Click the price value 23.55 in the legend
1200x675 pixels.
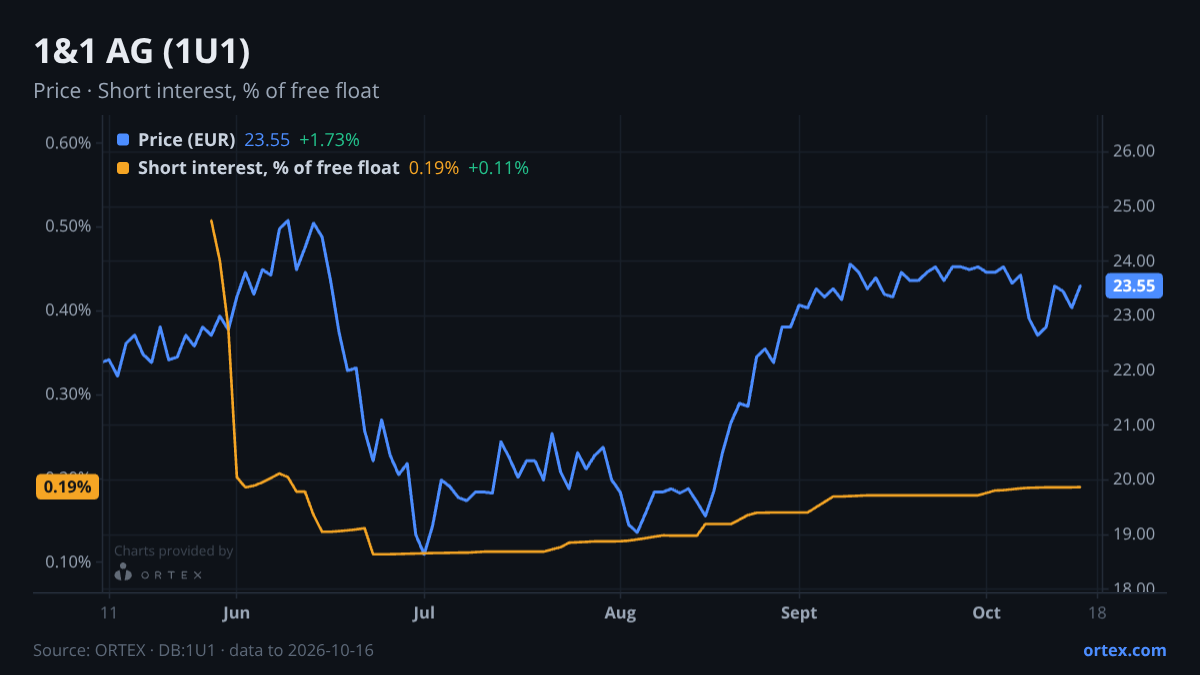tap(267, 139)
